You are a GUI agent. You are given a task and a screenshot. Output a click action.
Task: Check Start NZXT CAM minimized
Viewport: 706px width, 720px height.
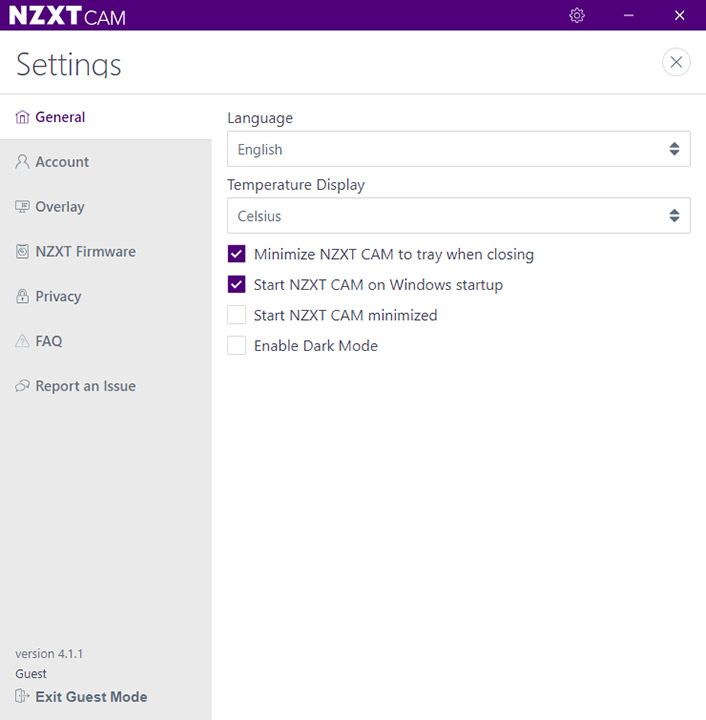[236, 315]
